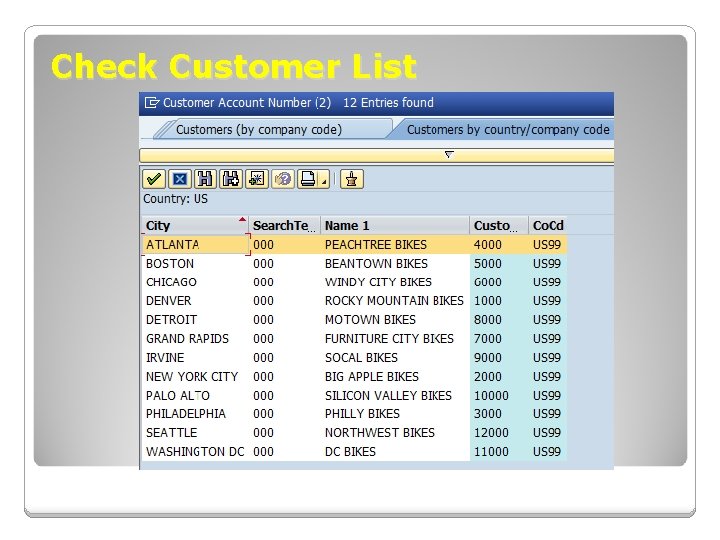Select the NEW YORK CITY cell

click(x=196, y=377)
